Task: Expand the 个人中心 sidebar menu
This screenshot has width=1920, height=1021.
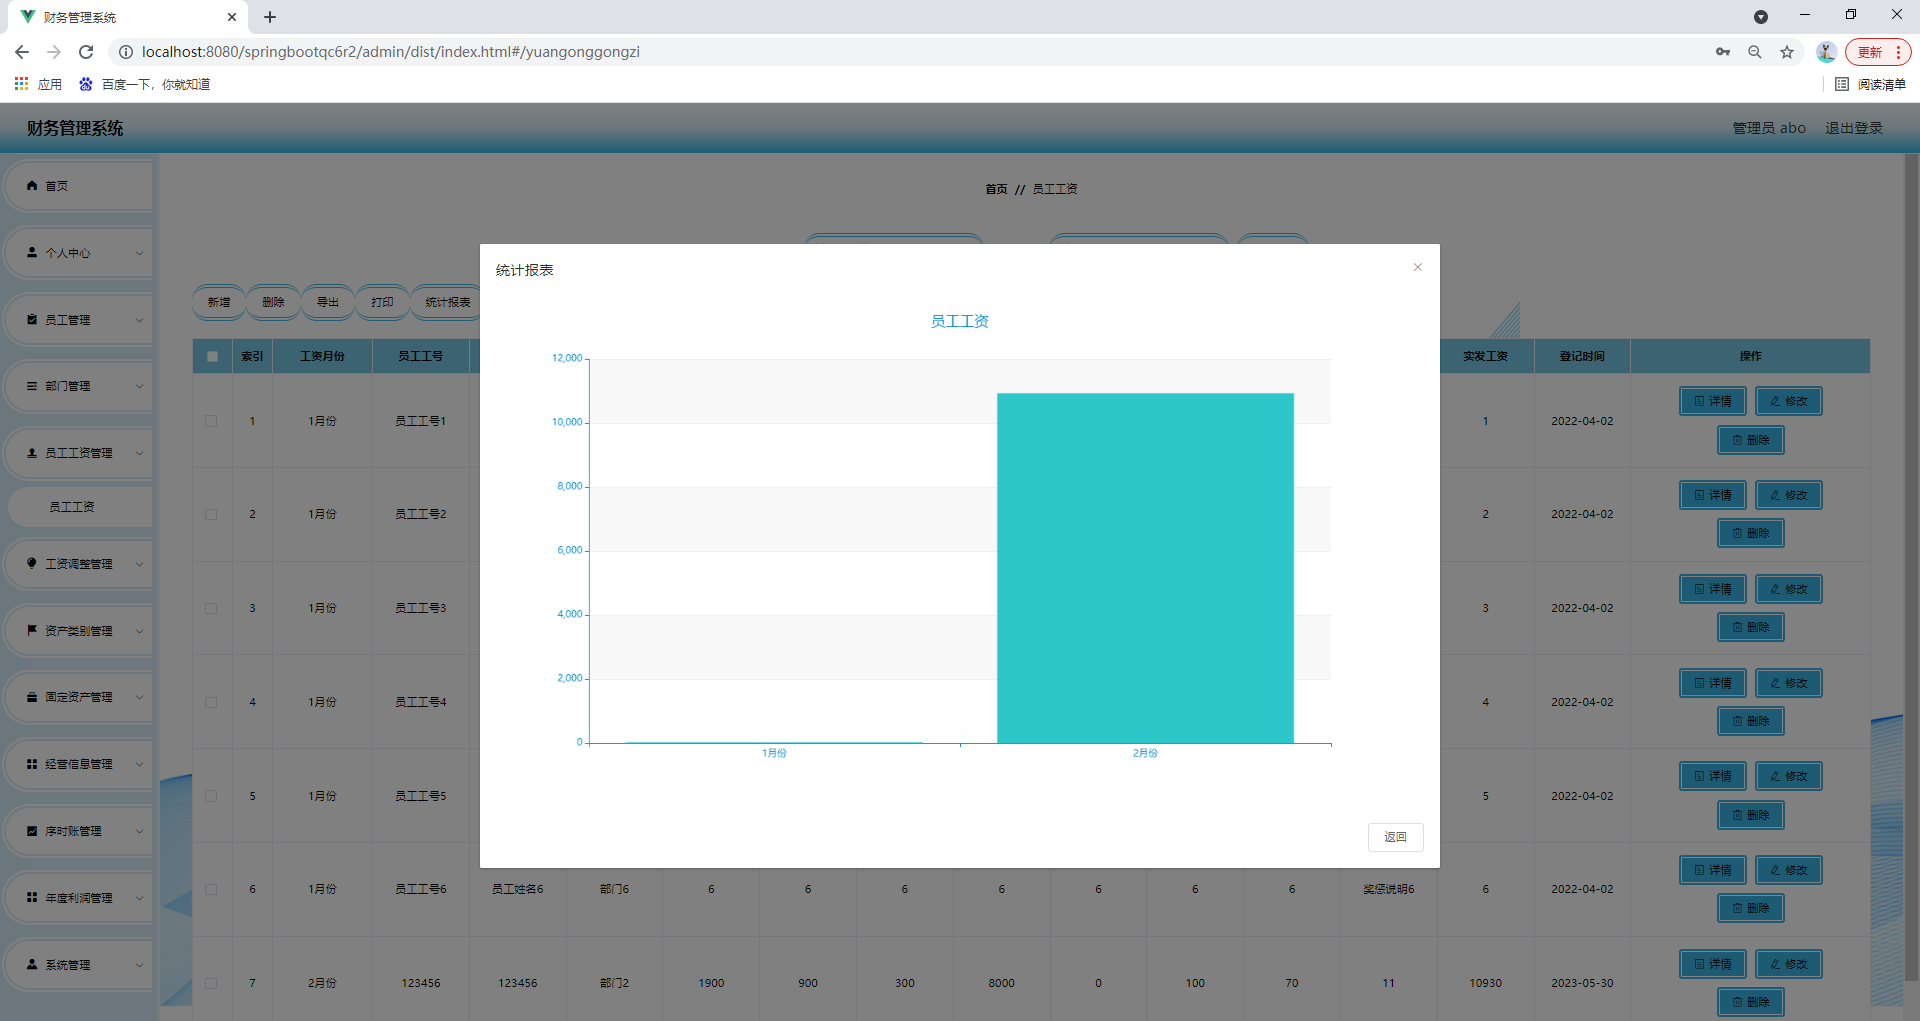Action: pos(78,253)
